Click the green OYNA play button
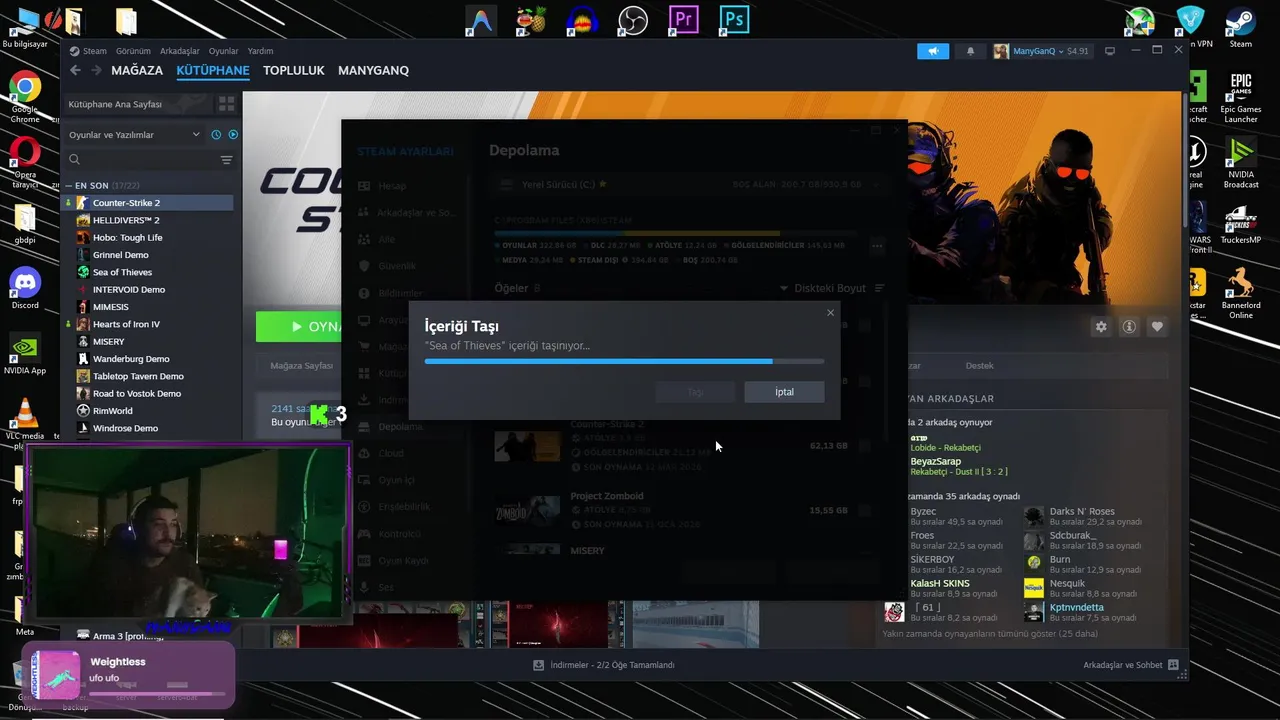Image resolution: width=1280 pixels, height=720 pixels. click(x=299, y=327)
